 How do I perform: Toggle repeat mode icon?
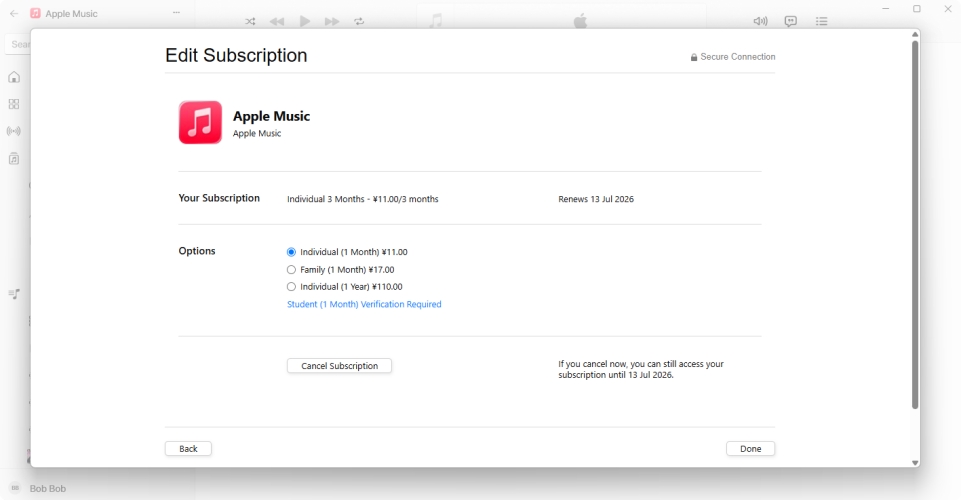click(x=359, y=21)
